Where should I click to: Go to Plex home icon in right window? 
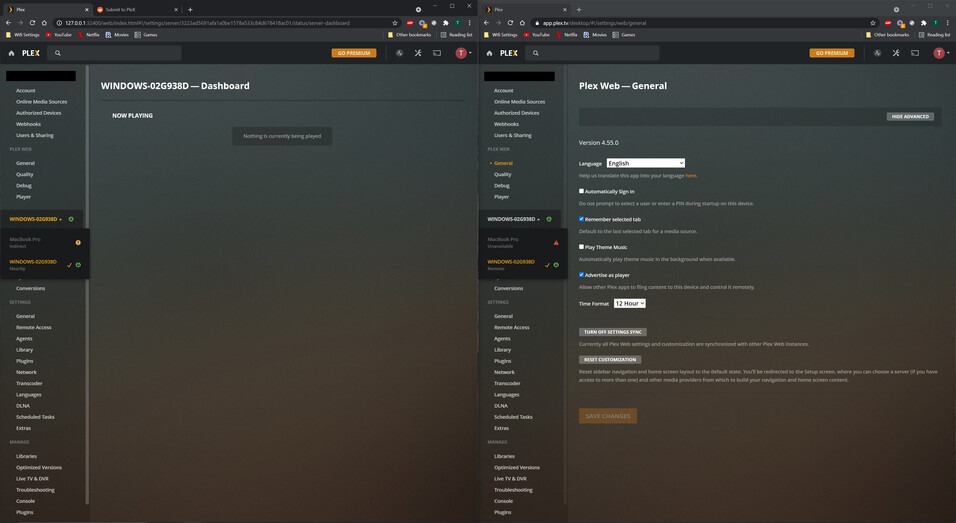pyautogui.click(x=489, y=53)
